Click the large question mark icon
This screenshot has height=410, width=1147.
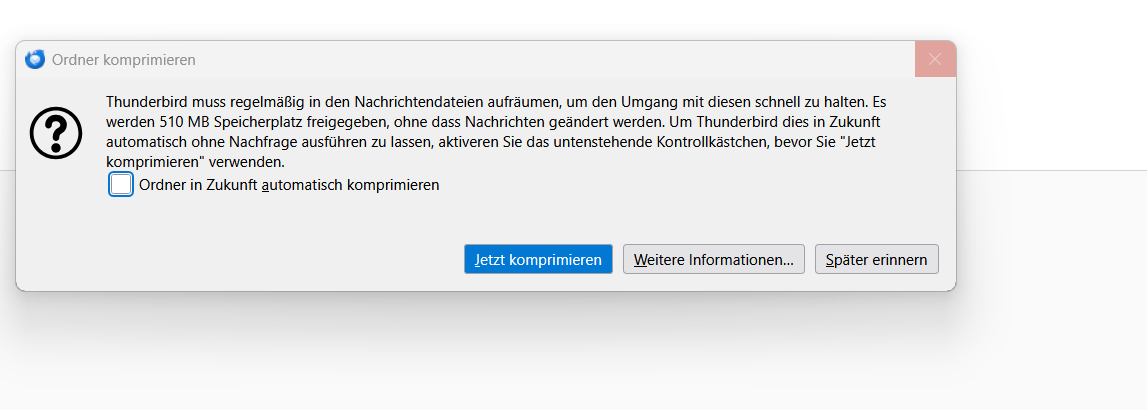[x=56, y=134]
